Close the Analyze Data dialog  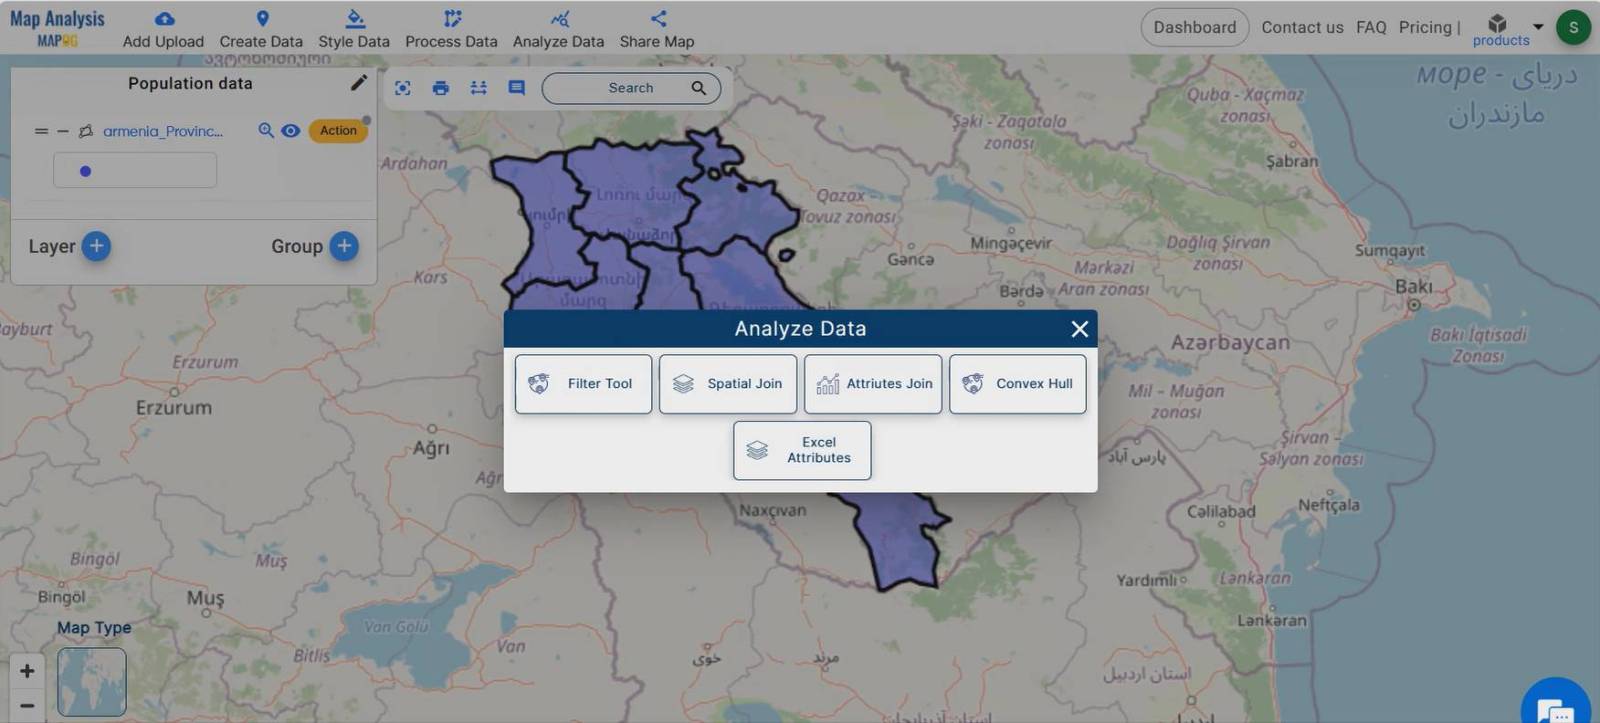coord(1079,329)
